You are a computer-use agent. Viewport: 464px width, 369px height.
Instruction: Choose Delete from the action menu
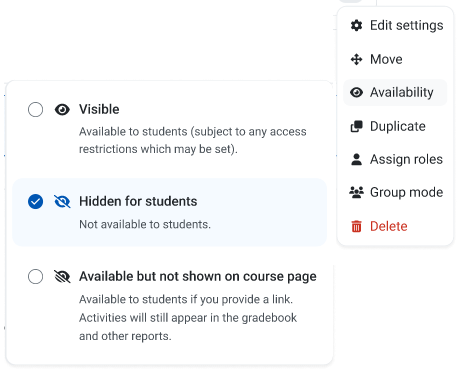point(395,226)
